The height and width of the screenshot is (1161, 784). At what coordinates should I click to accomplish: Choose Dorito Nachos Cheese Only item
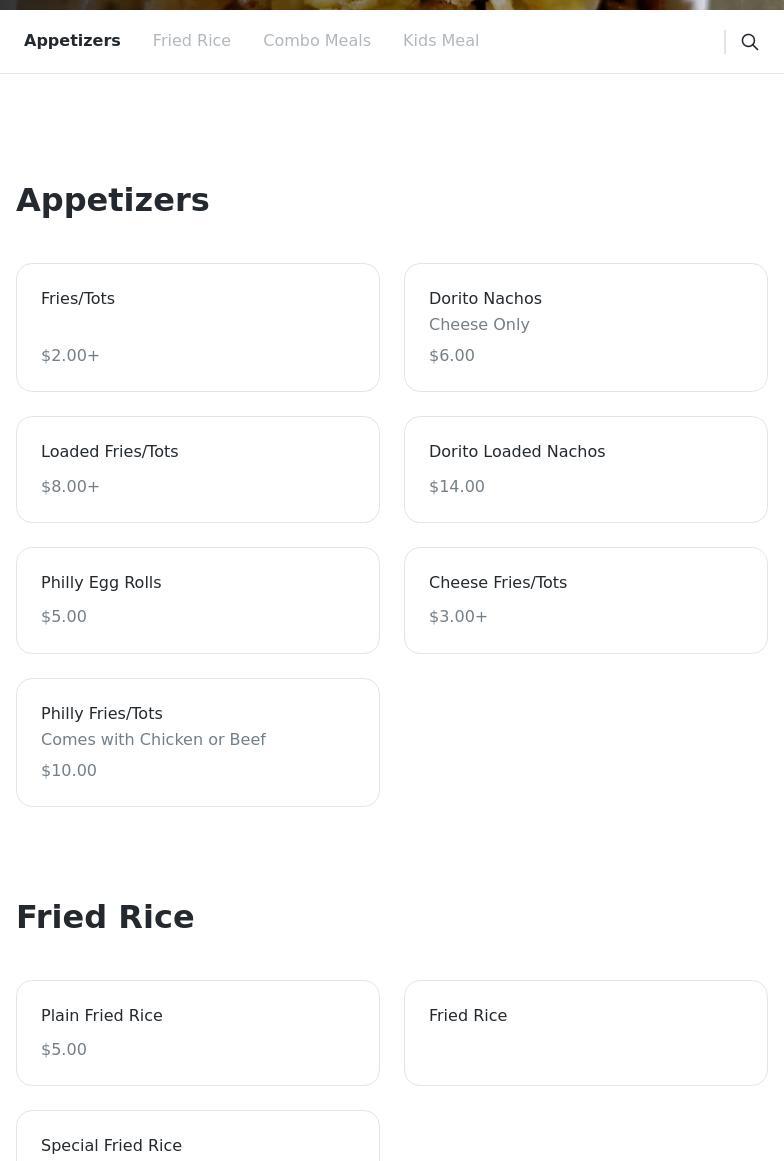(586, 327)
